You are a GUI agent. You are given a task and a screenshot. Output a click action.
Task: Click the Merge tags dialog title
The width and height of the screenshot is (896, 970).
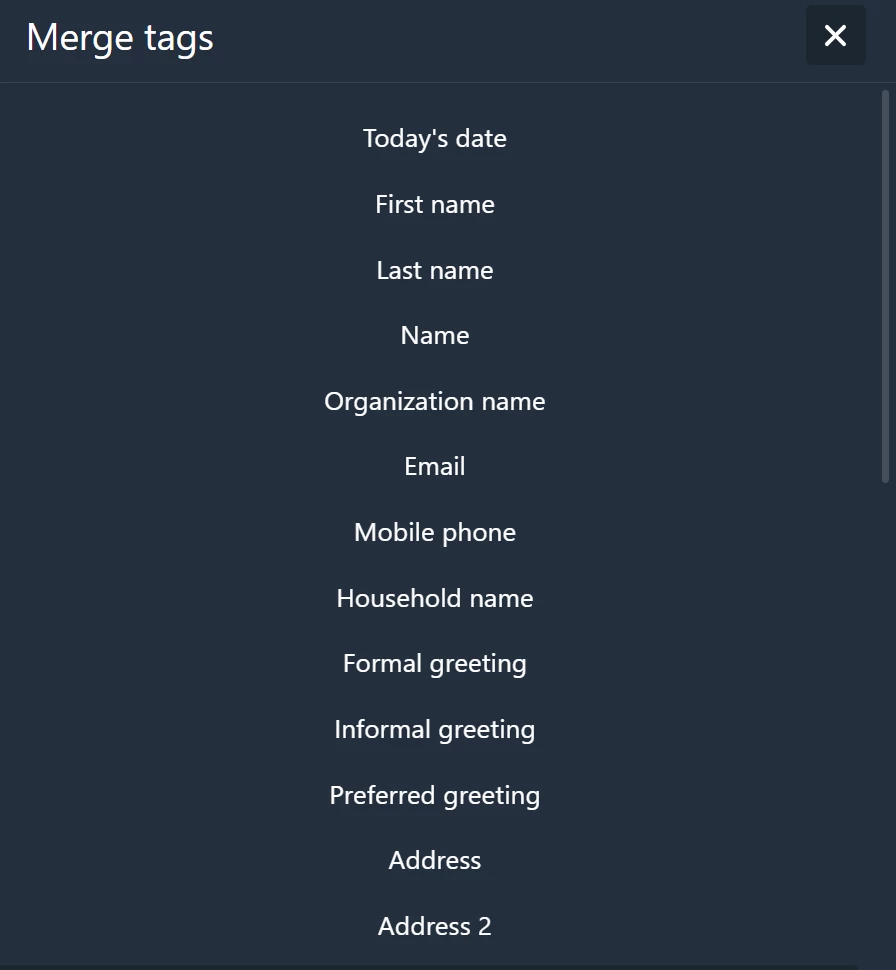click(119, 37)
